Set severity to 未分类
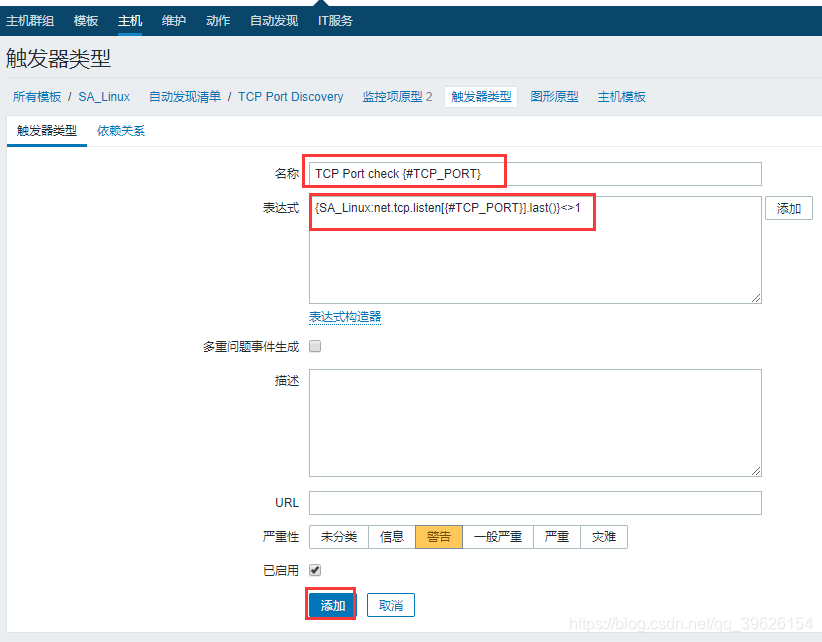 coord(339,537)
